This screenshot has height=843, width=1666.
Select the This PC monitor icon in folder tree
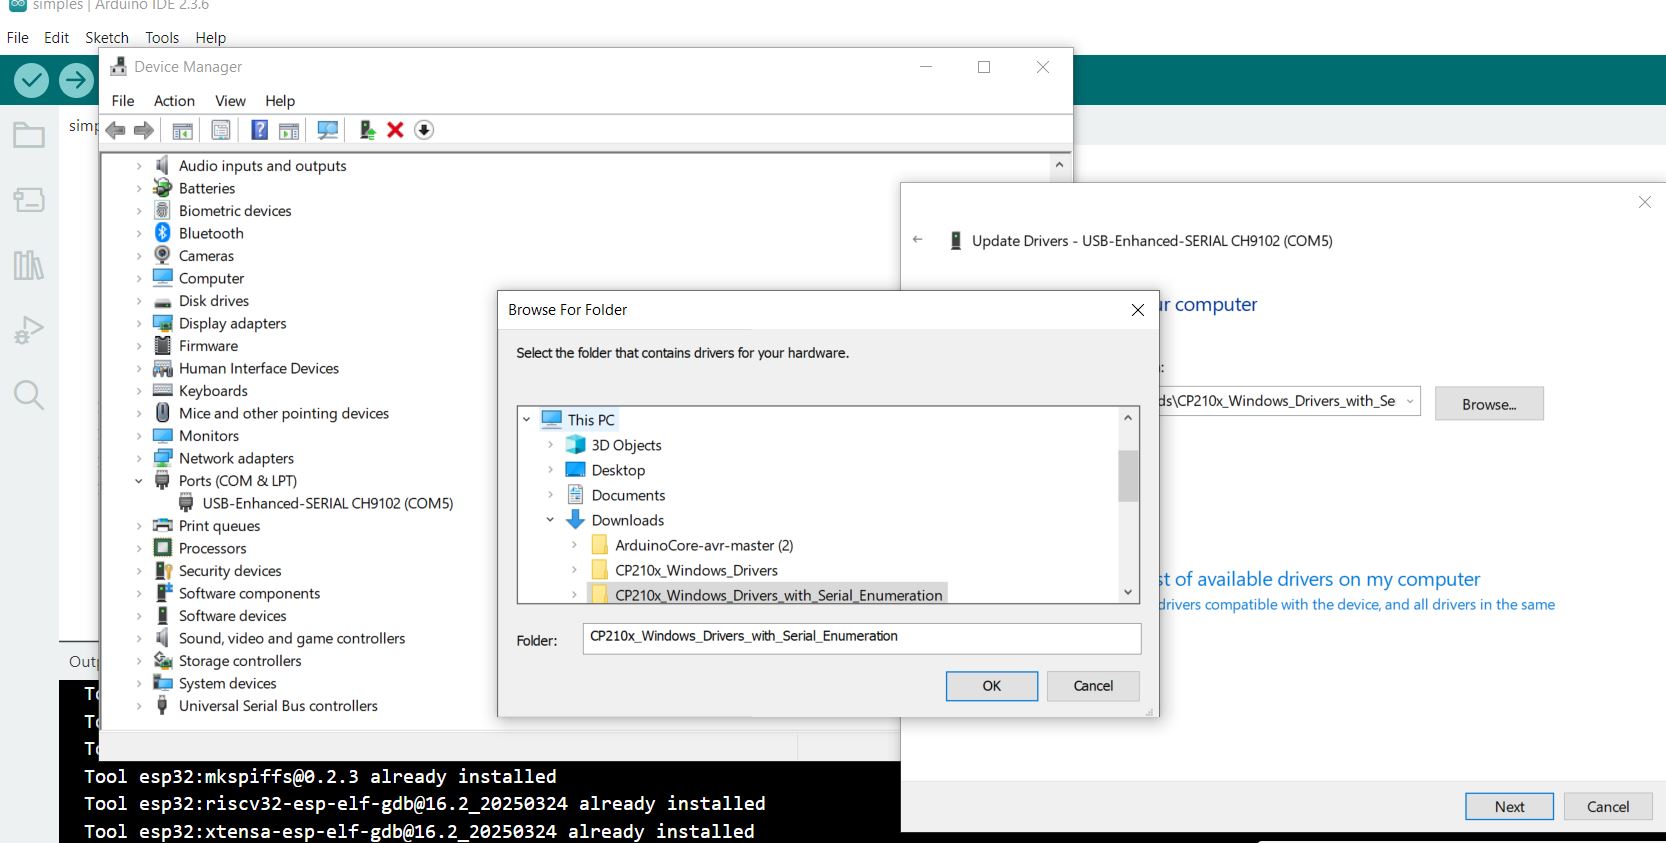coord(552,419)
